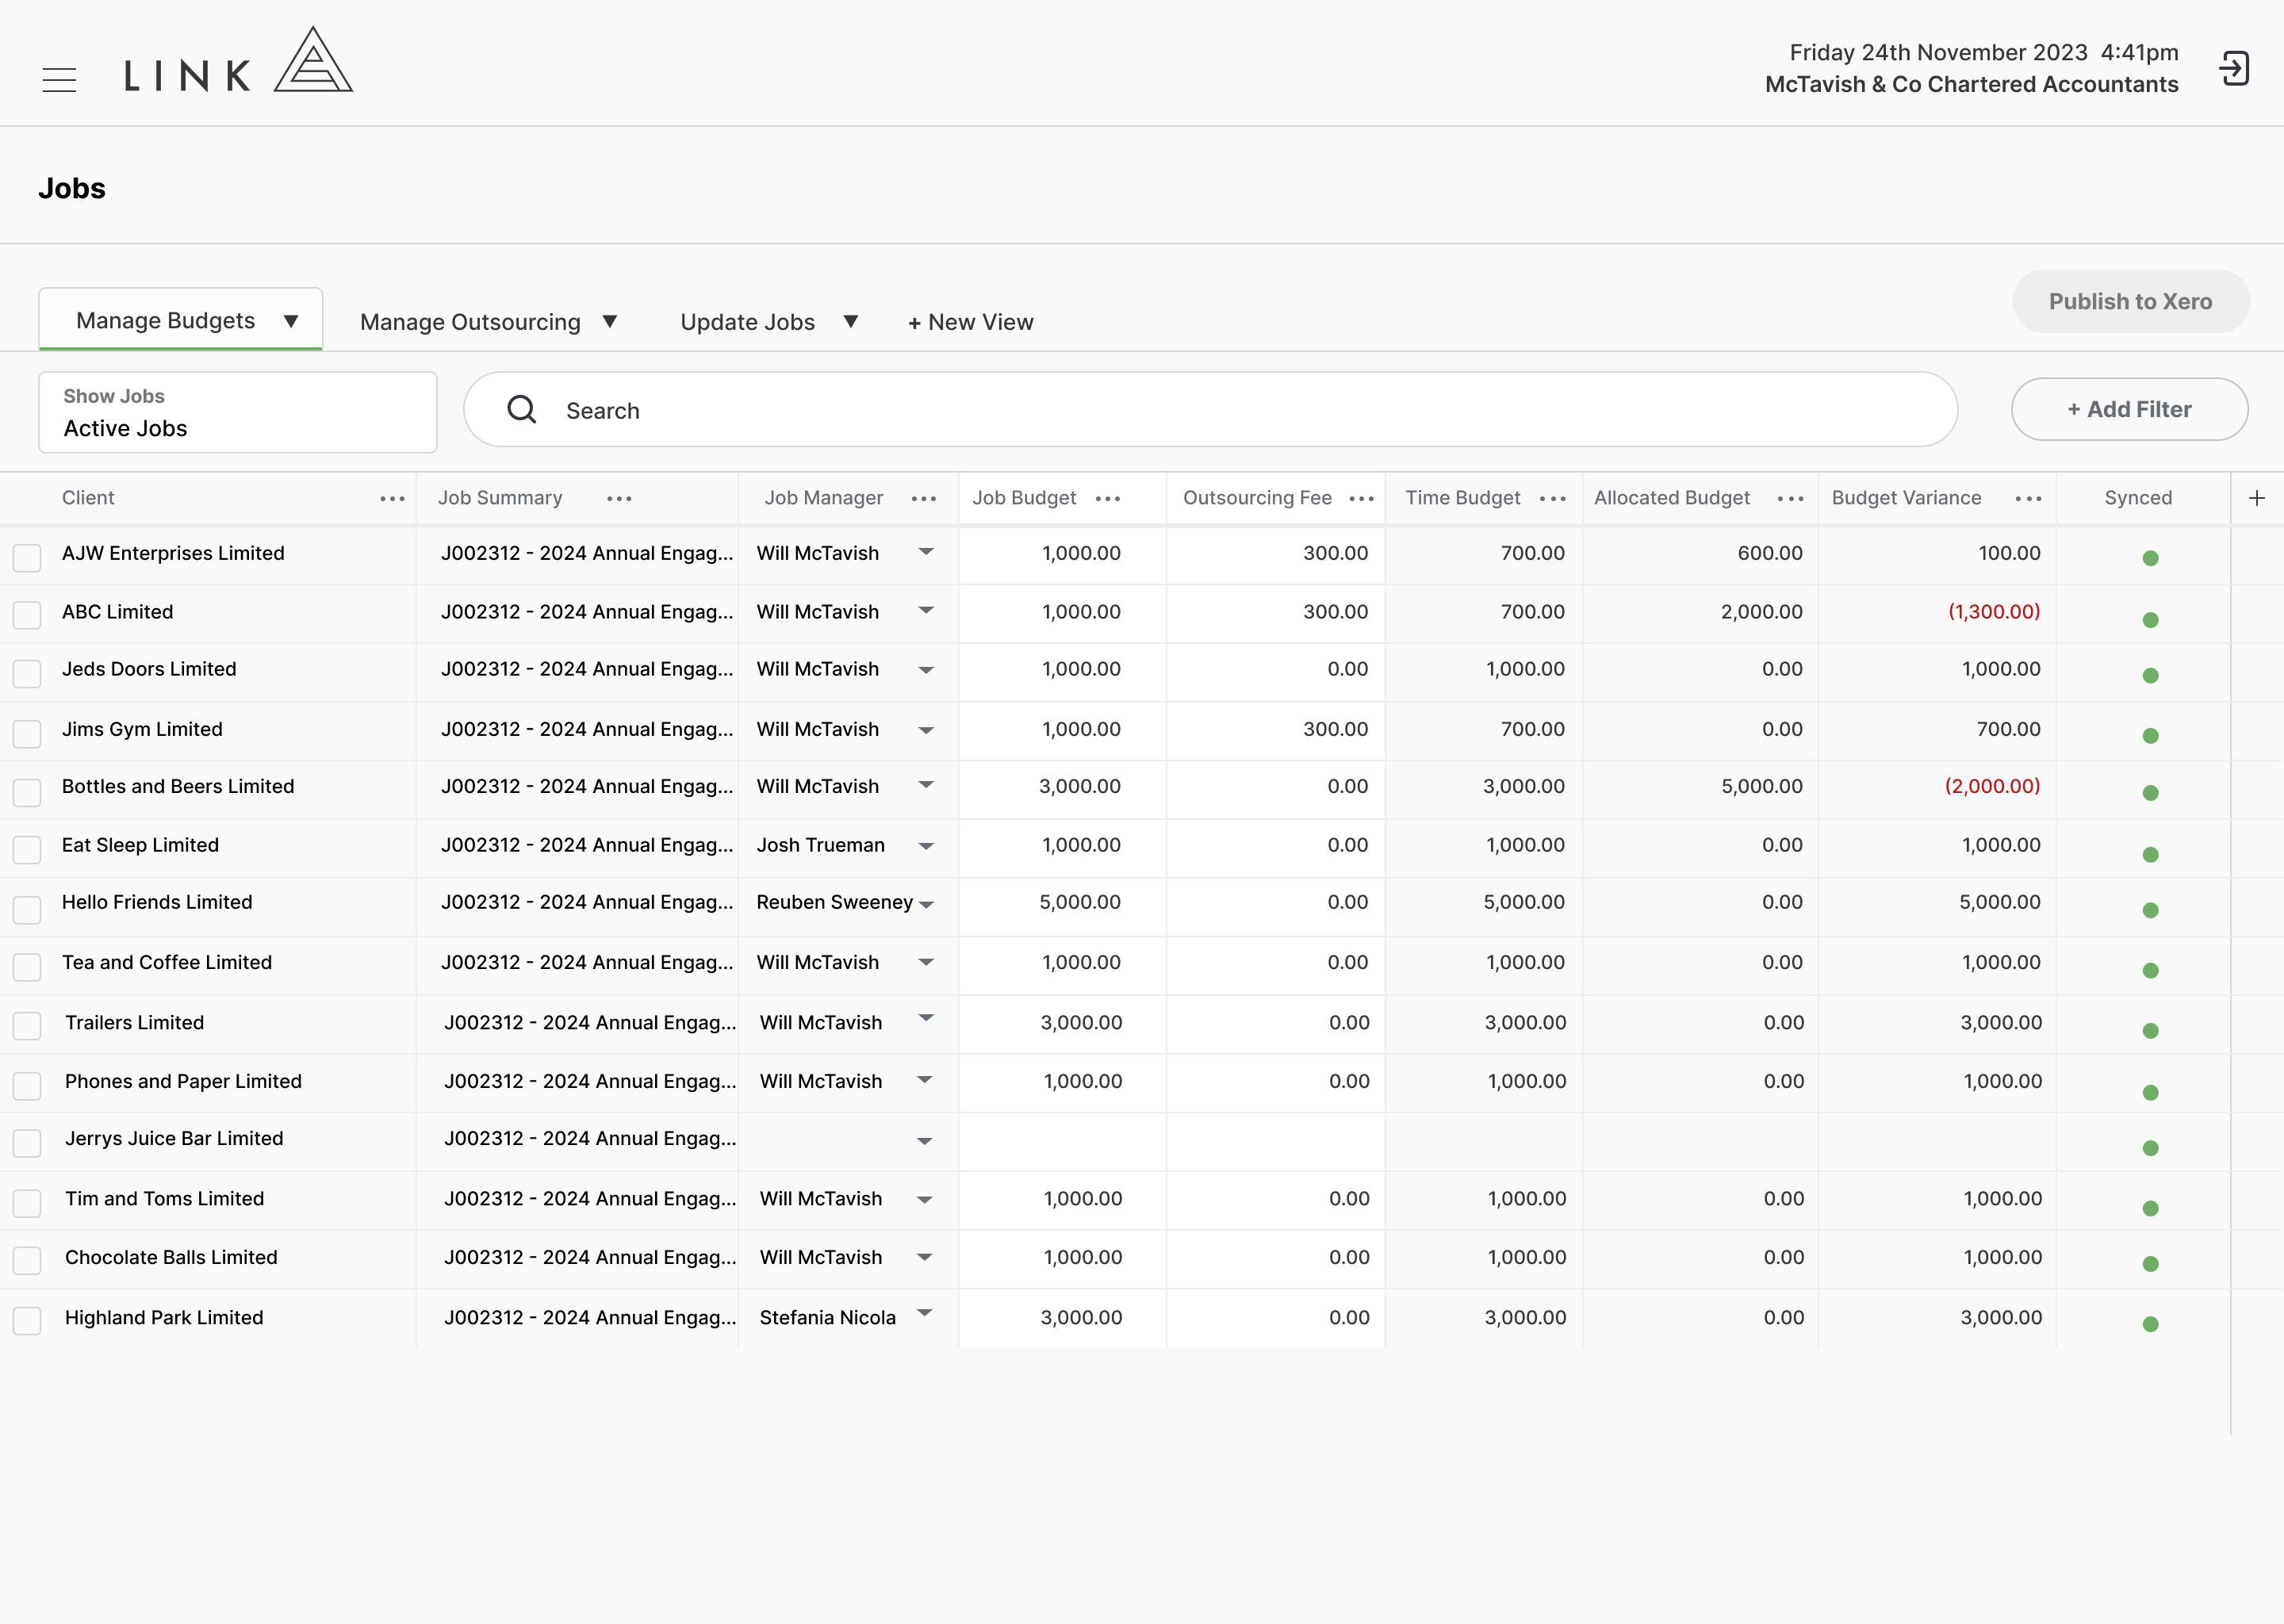Open Budget Variance column options dots
Viewport: 2284px width, 1624px height.
[2029, 498]
